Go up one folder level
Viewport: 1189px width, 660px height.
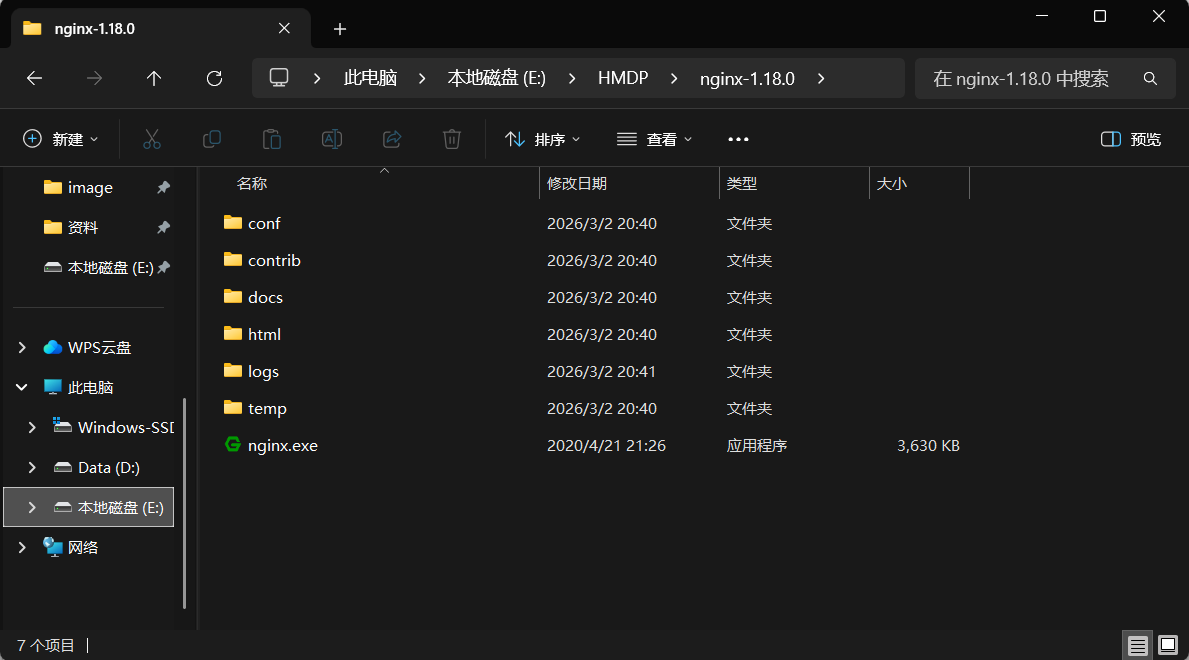[x=154, y=78]
